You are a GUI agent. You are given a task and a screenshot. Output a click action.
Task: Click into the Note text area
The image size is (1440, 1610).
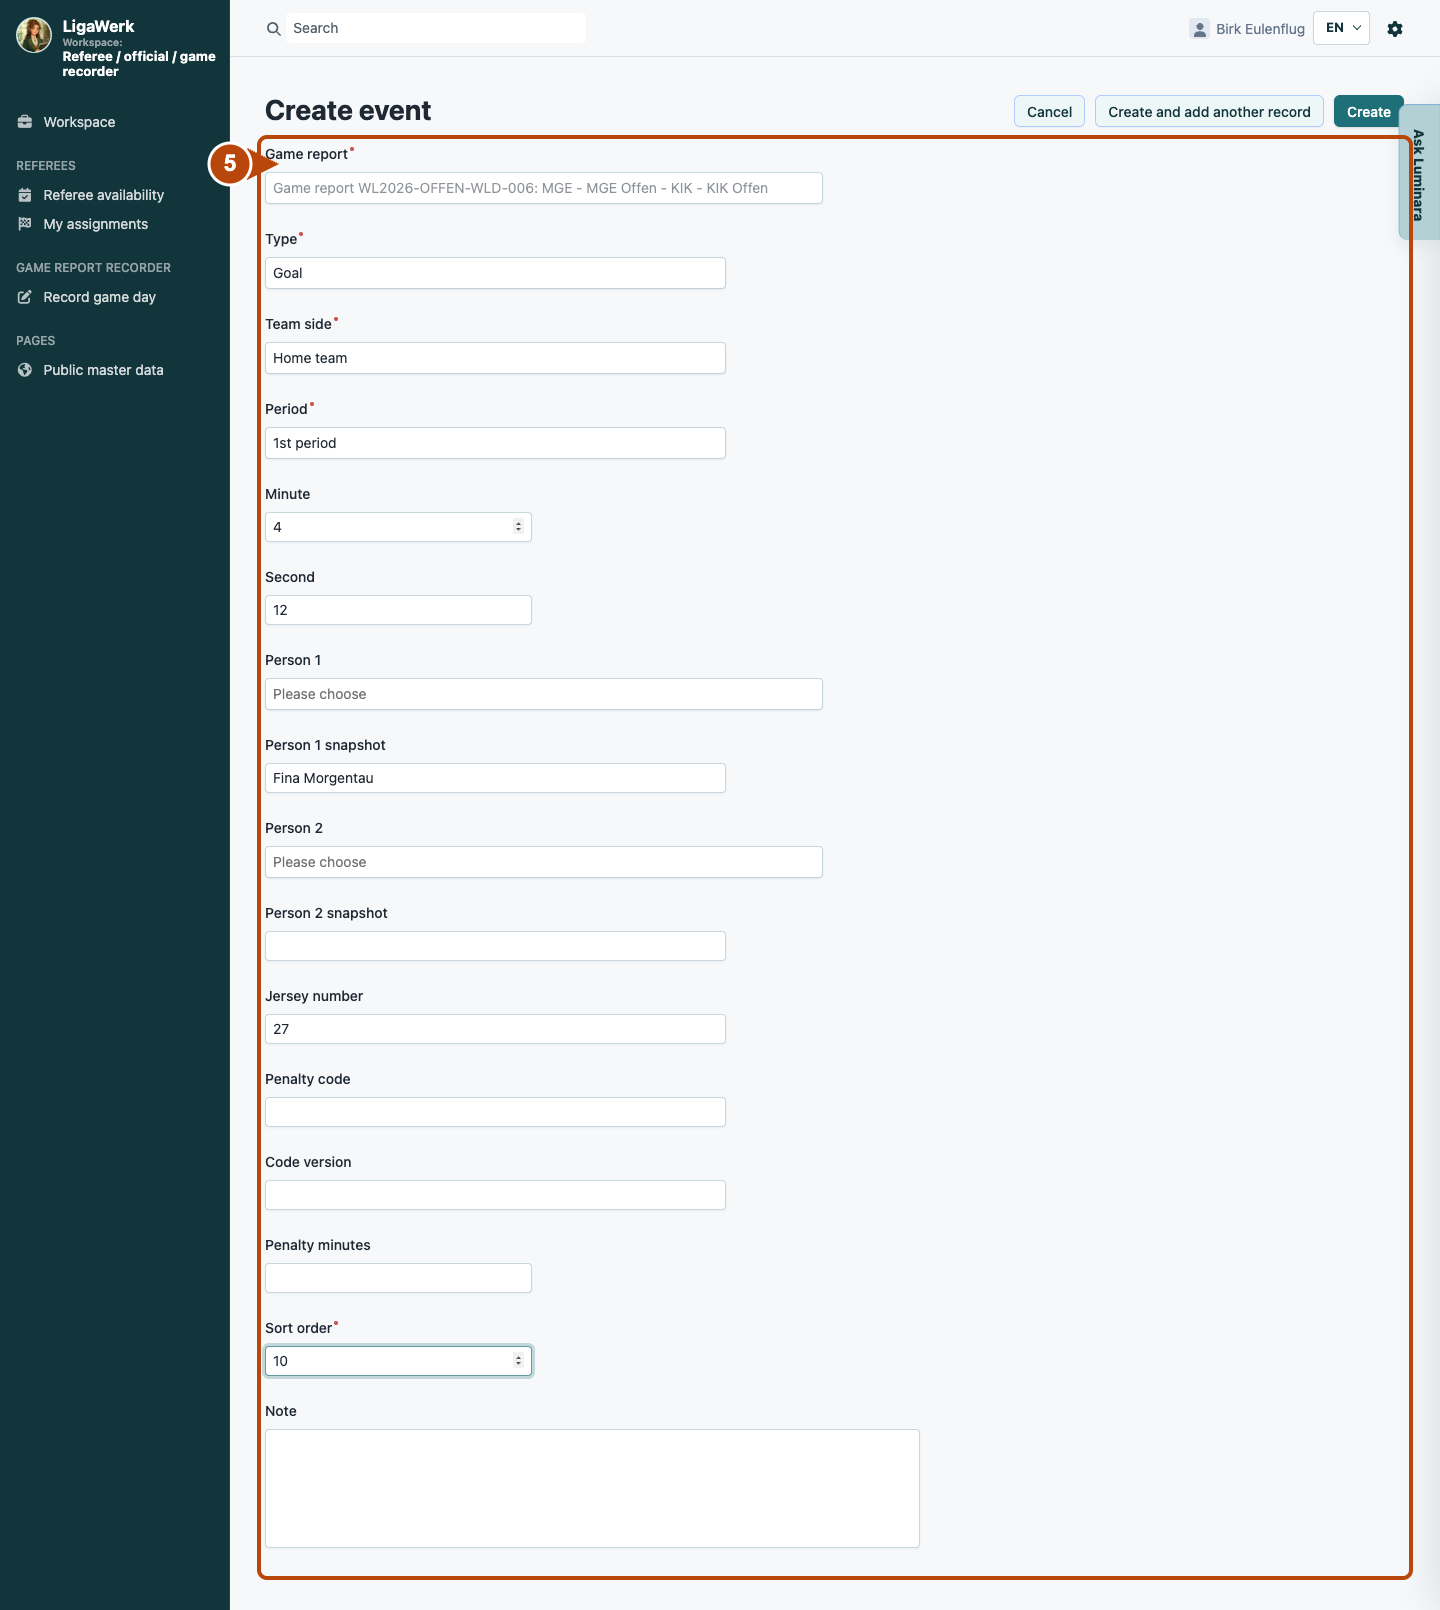(x=592, y=1488)
